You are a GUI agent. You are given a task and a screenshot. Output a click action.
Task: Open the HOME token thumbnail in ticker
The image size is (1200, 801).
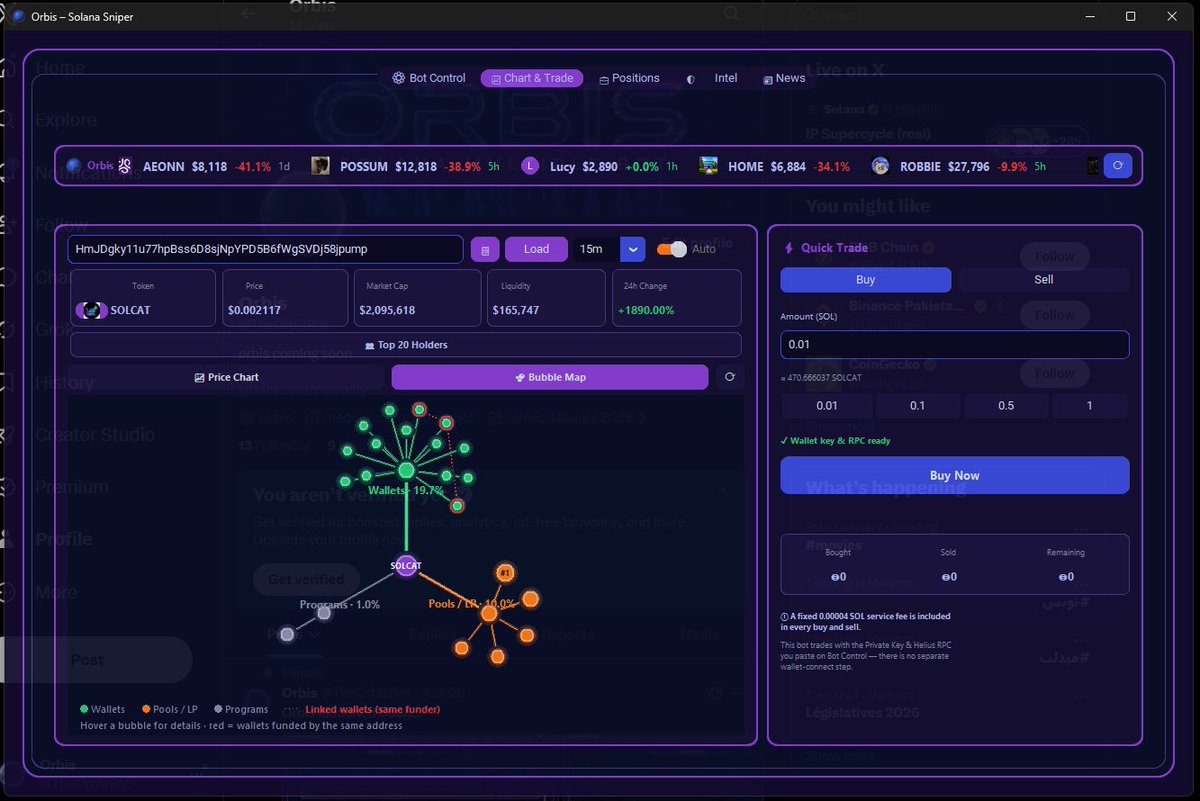[x=708, y=166]
